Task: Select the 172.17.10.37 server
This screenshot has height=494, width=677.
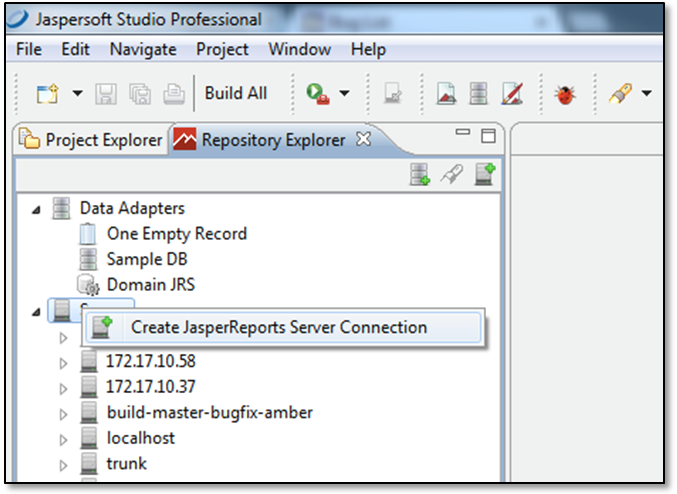Action: pos(151,386)
